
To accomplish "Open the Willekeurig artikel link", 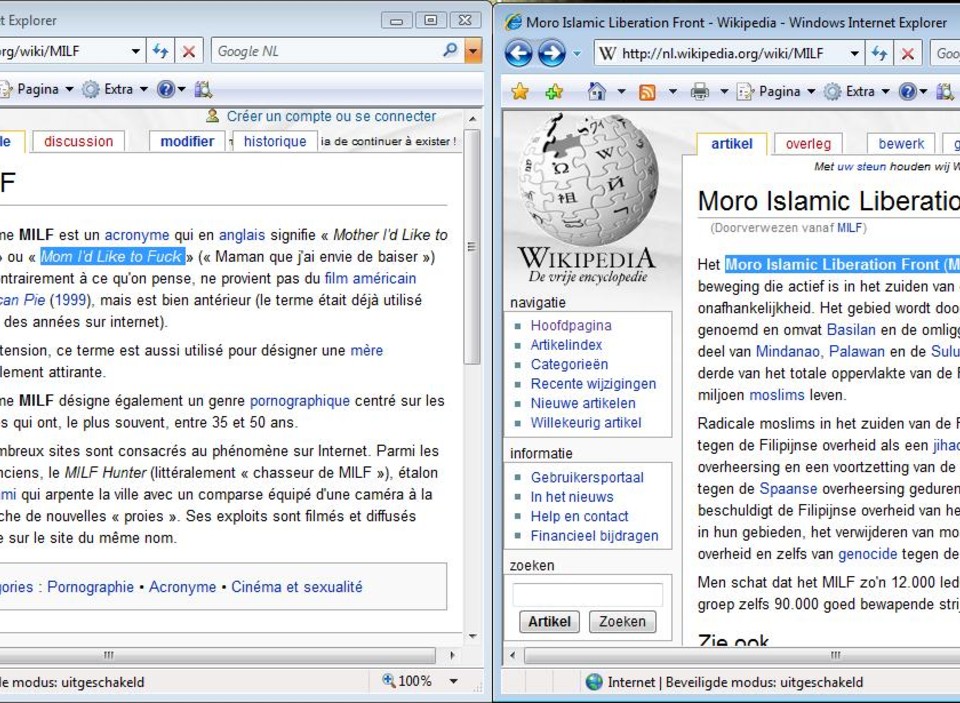I will click(x=586, y=423).
